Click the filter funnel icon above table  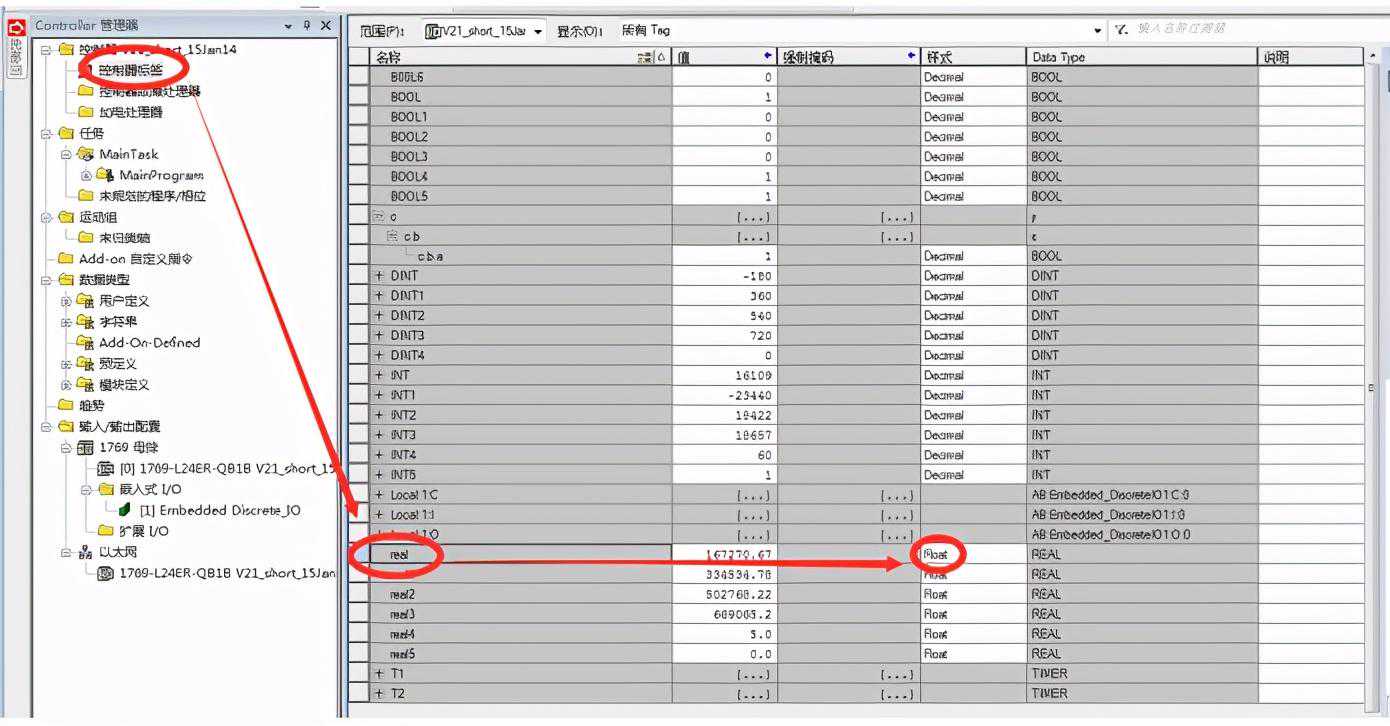click(x=1122, y=30)
